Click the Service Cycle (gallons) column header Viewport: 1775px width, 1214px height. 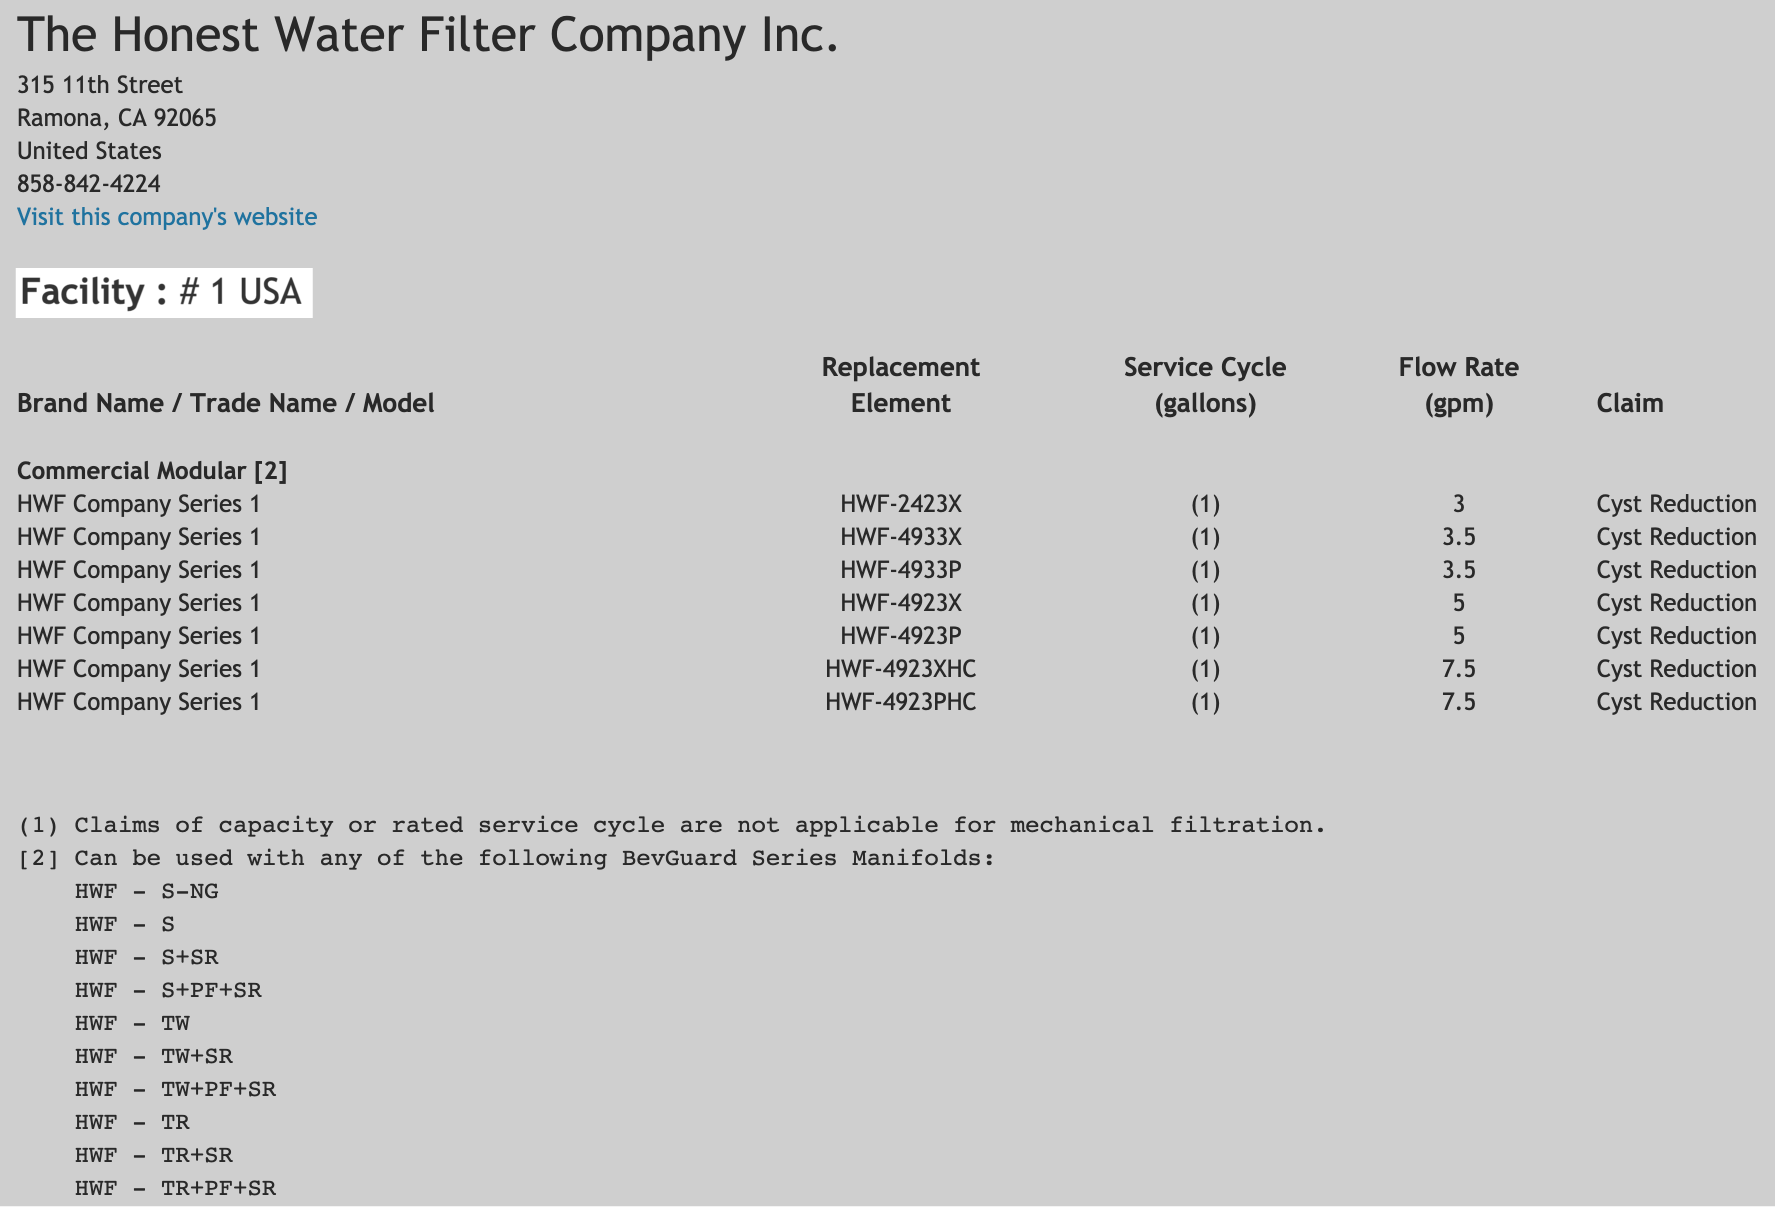(1205, 385)
